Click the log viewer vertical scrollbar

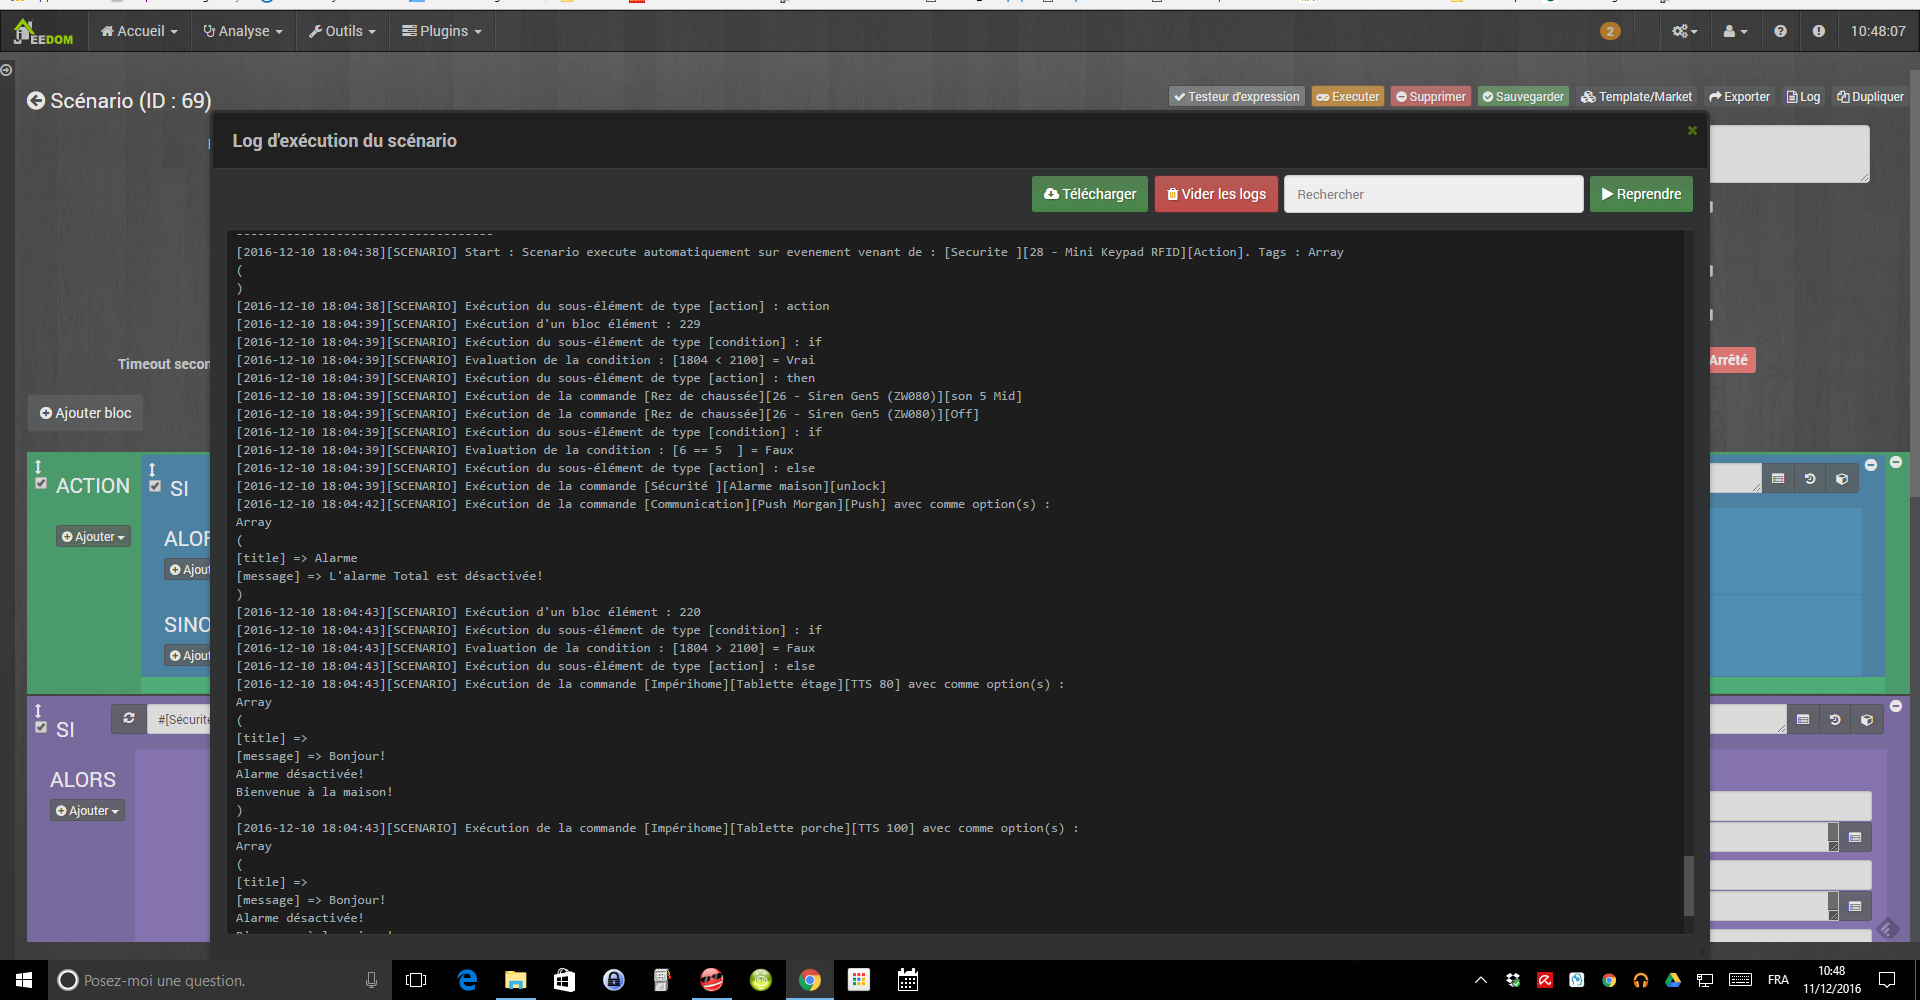click(1689, 884)
